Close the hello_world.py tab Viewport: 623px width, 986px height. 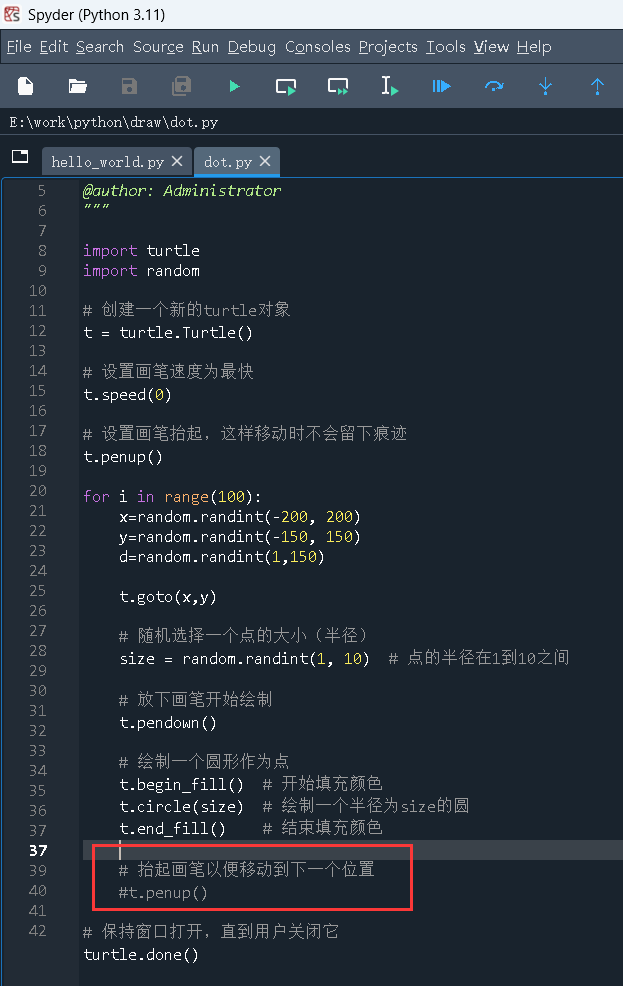point(177,160)
